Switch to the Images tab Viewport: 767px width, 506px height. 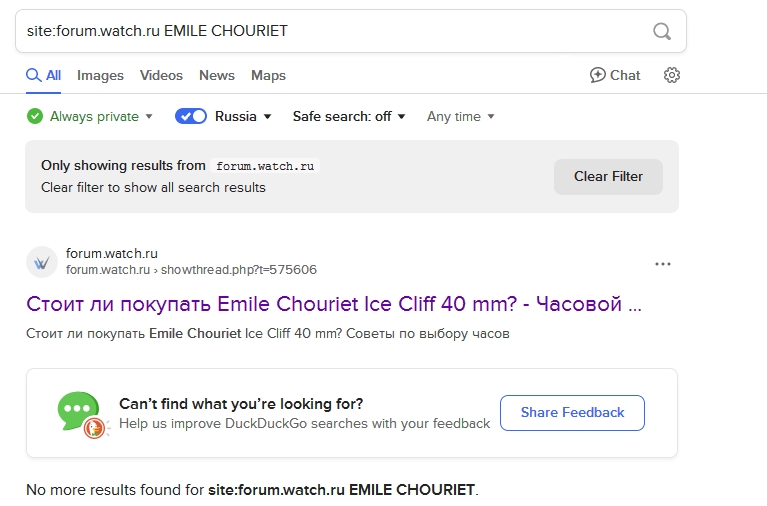click(x=100, y=75)
